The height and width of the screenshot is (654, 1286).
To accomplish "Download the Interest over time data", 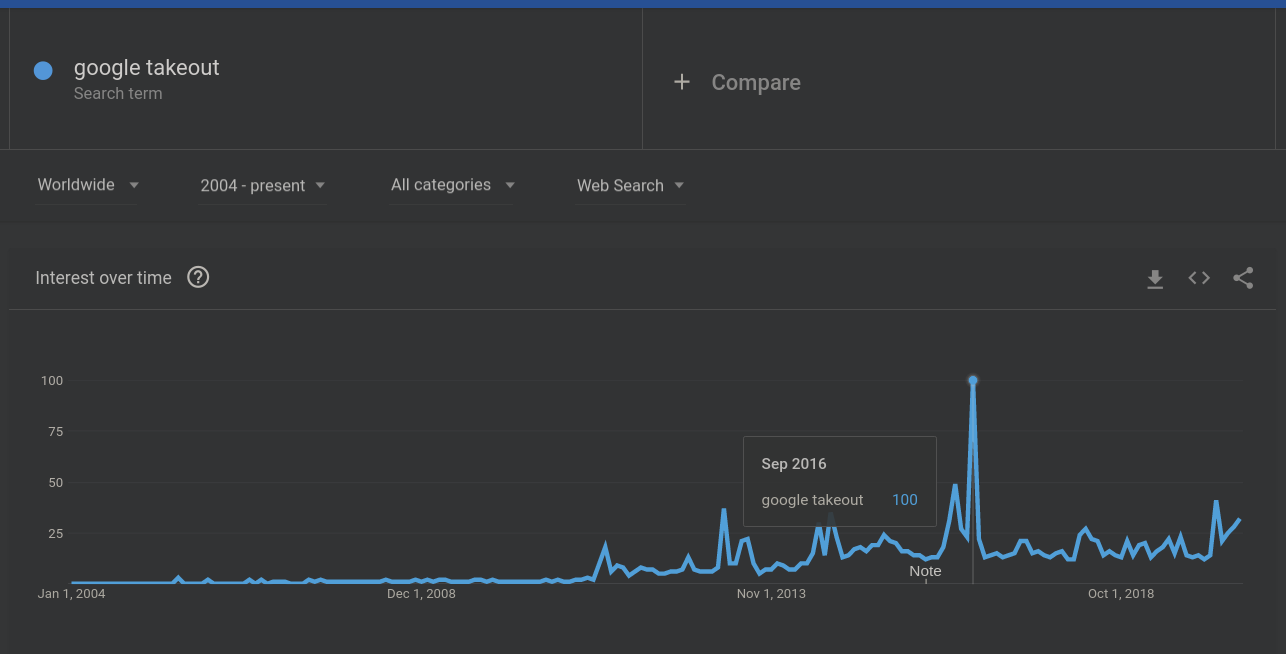I will pyautogui.click(x=1155, y=279).
